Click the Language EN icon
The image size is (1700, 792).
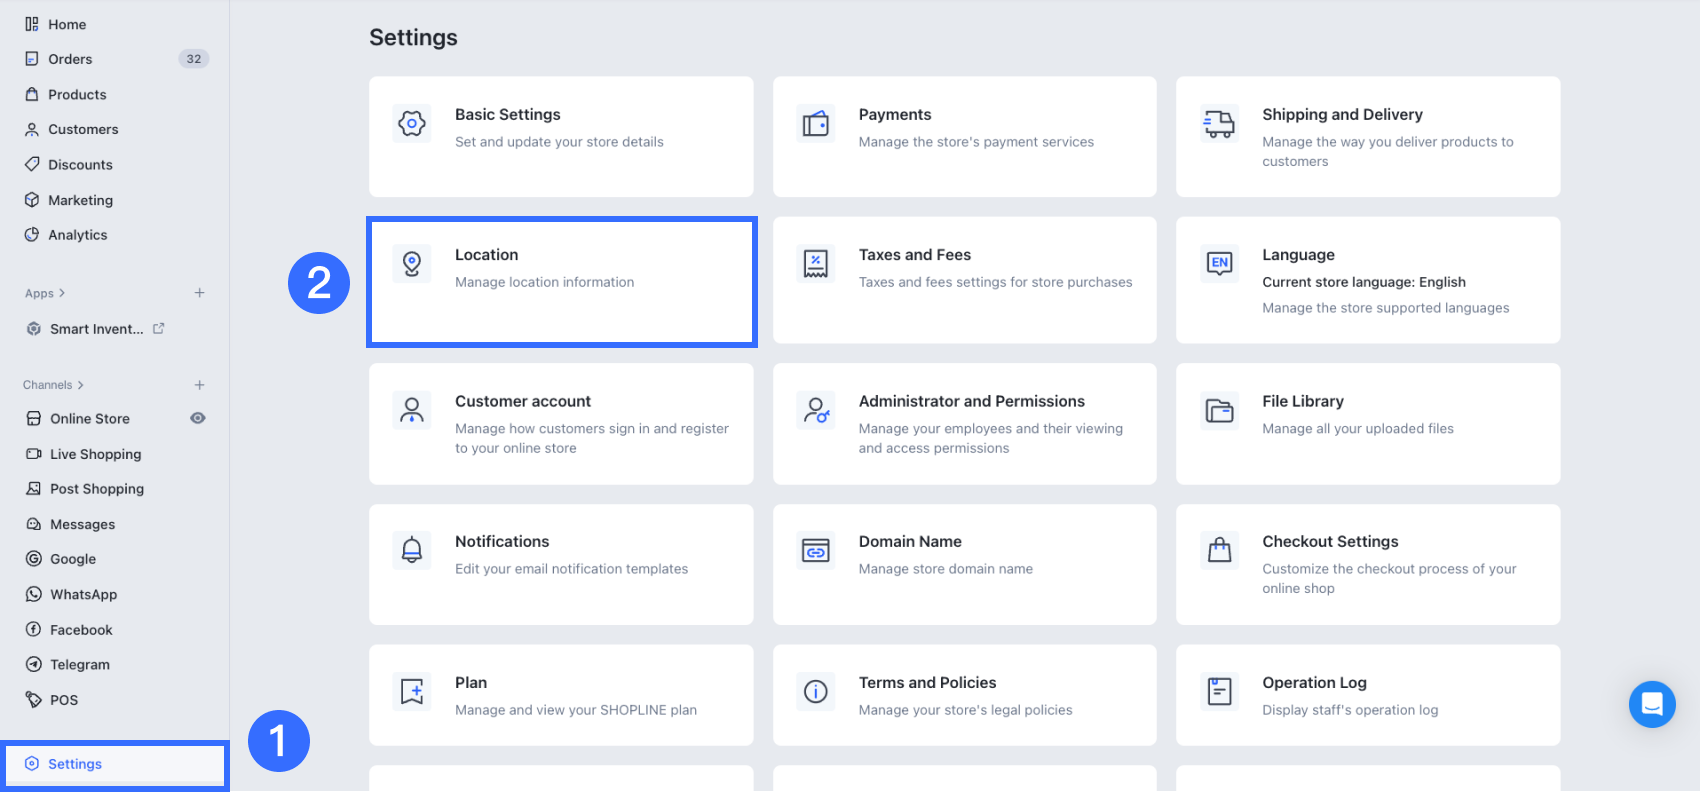pos(1219,264)
